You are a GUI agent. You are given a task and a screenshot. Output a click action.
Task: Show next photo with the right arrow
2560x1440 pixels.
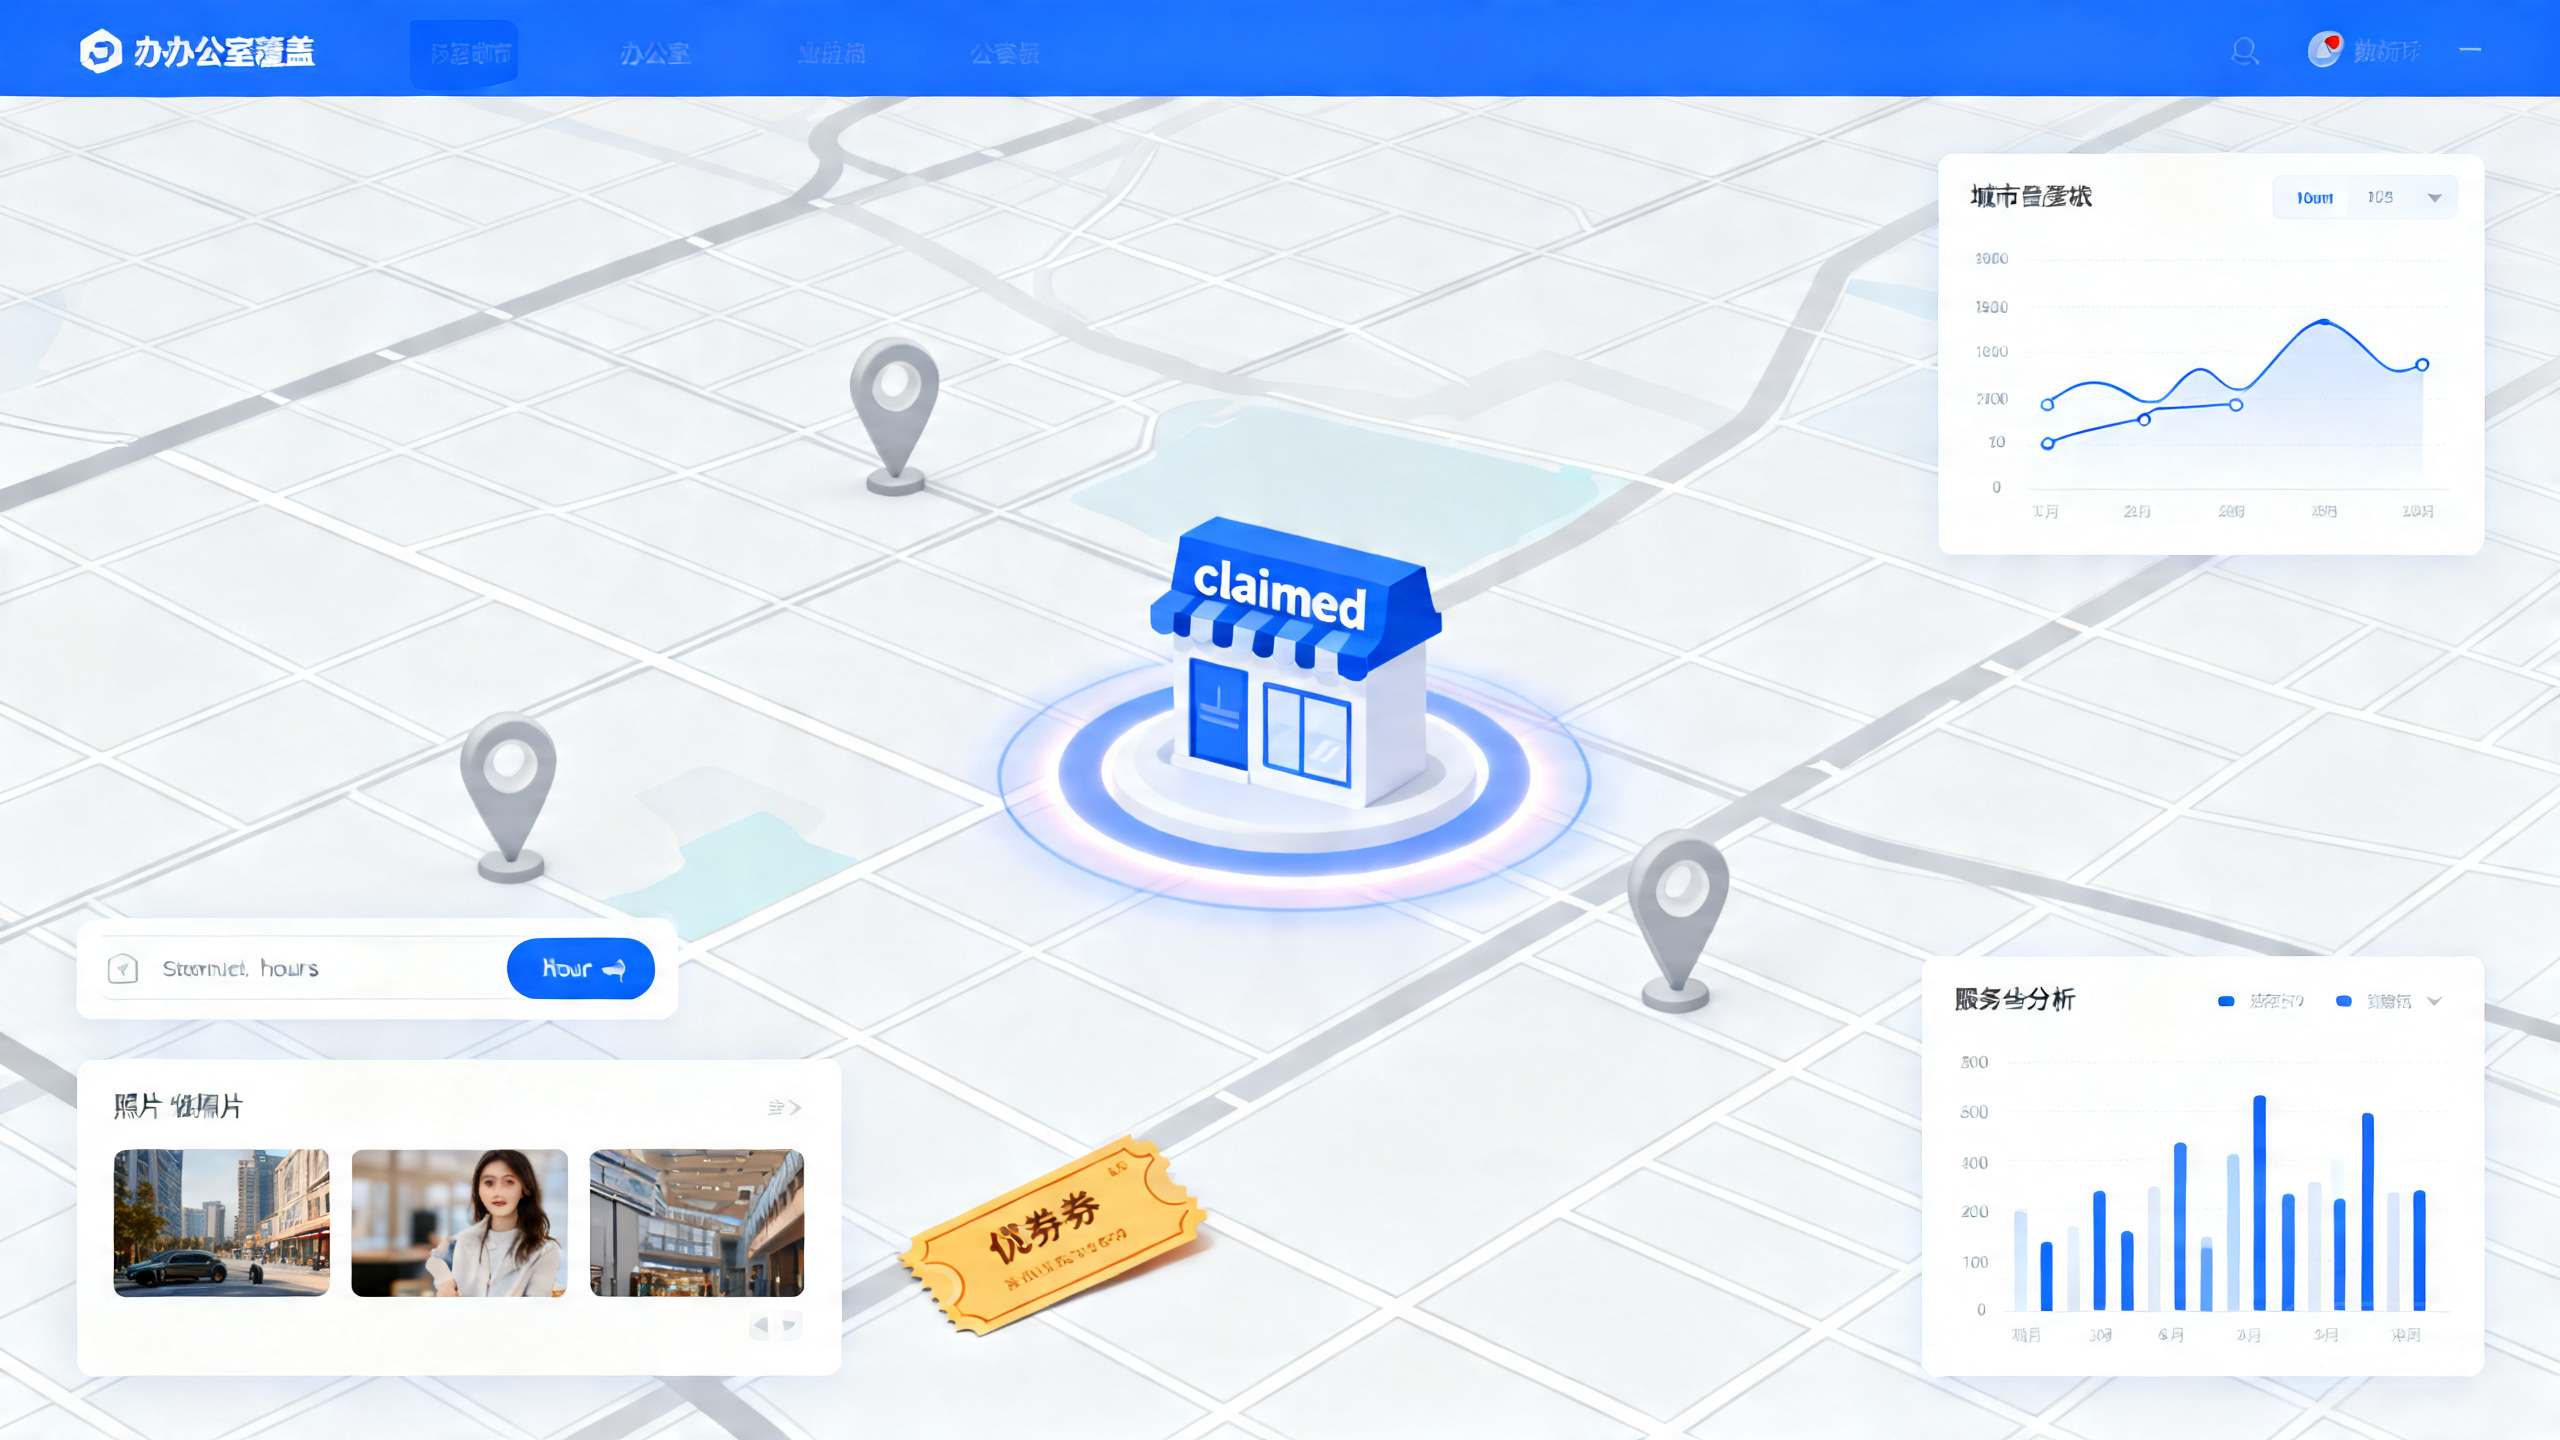[789, 1325]
